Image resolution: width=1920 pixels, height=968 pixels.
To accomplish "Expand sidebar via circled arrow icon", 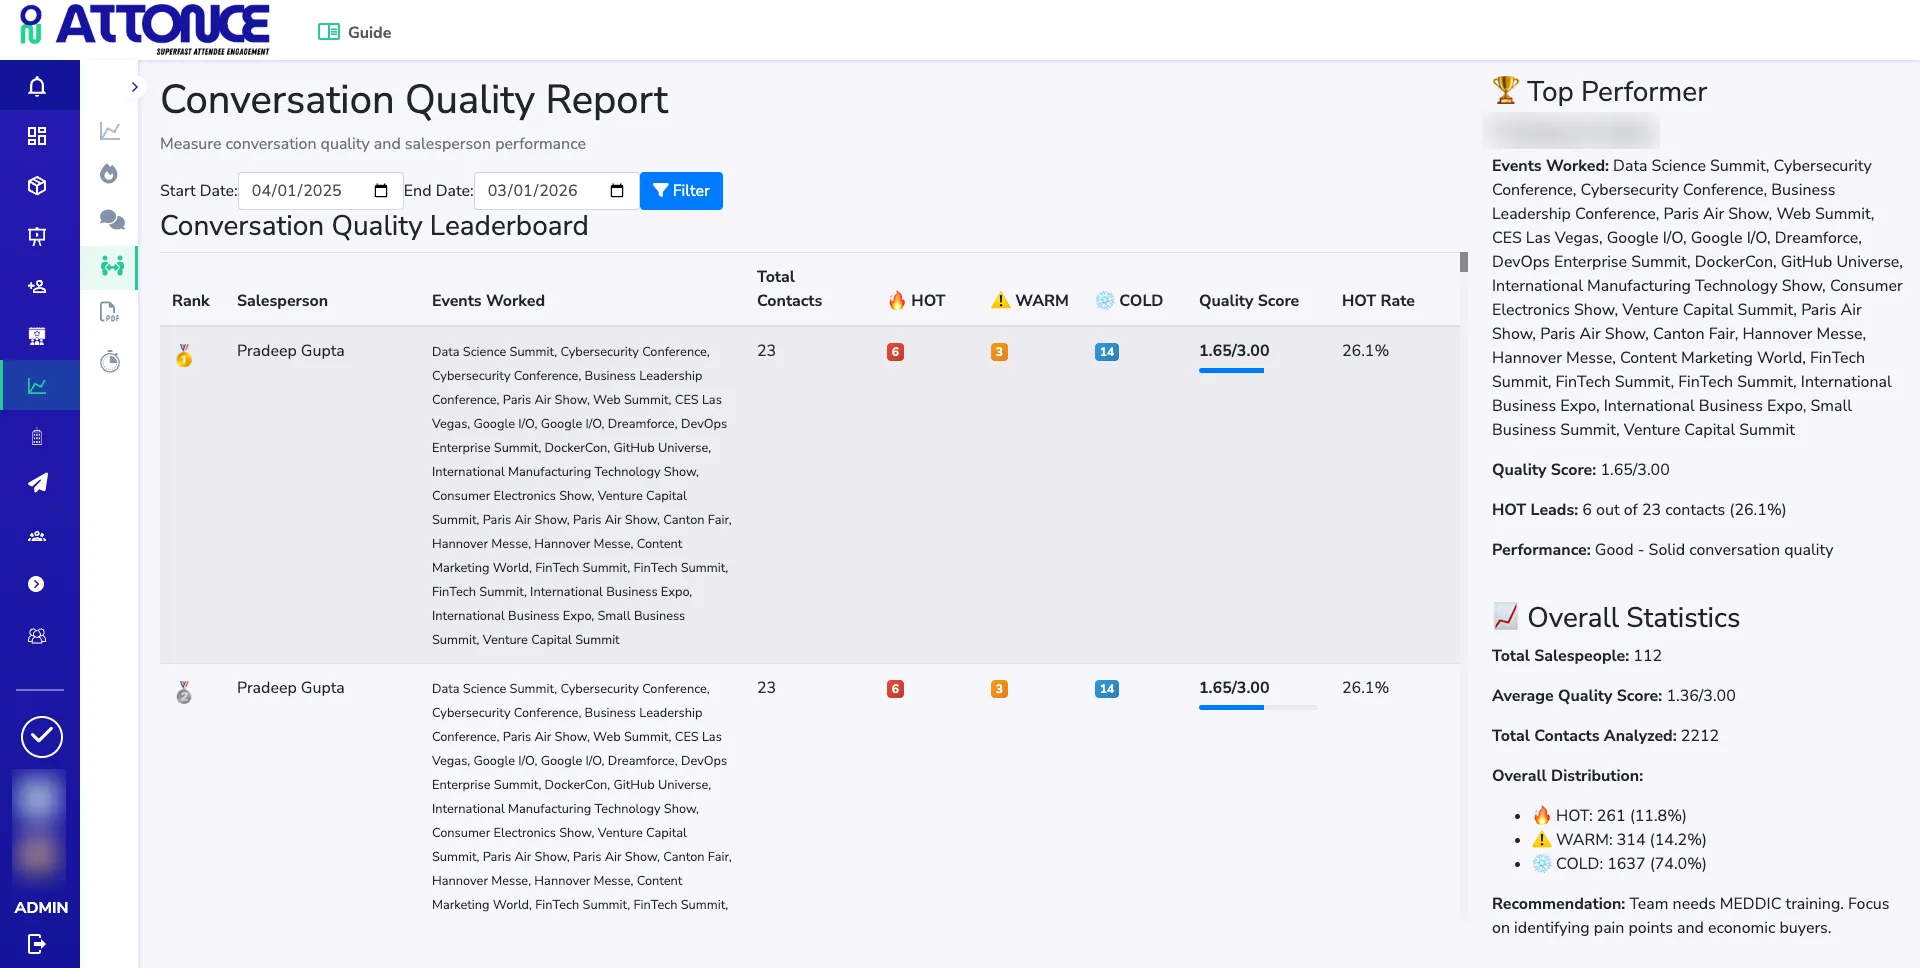I will pos(37,584).
